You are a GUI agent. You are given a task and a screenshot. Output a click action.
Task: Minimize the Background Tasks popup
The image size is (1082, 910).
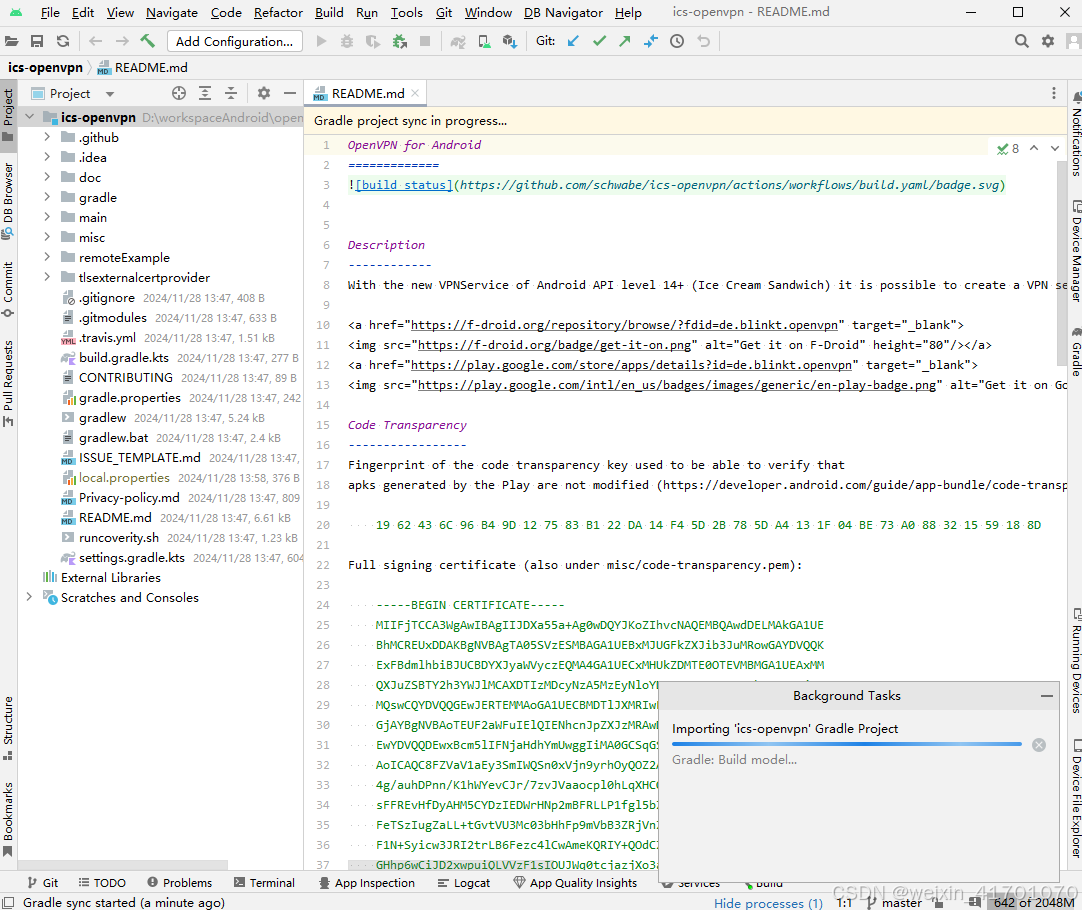pos(1047,696)
